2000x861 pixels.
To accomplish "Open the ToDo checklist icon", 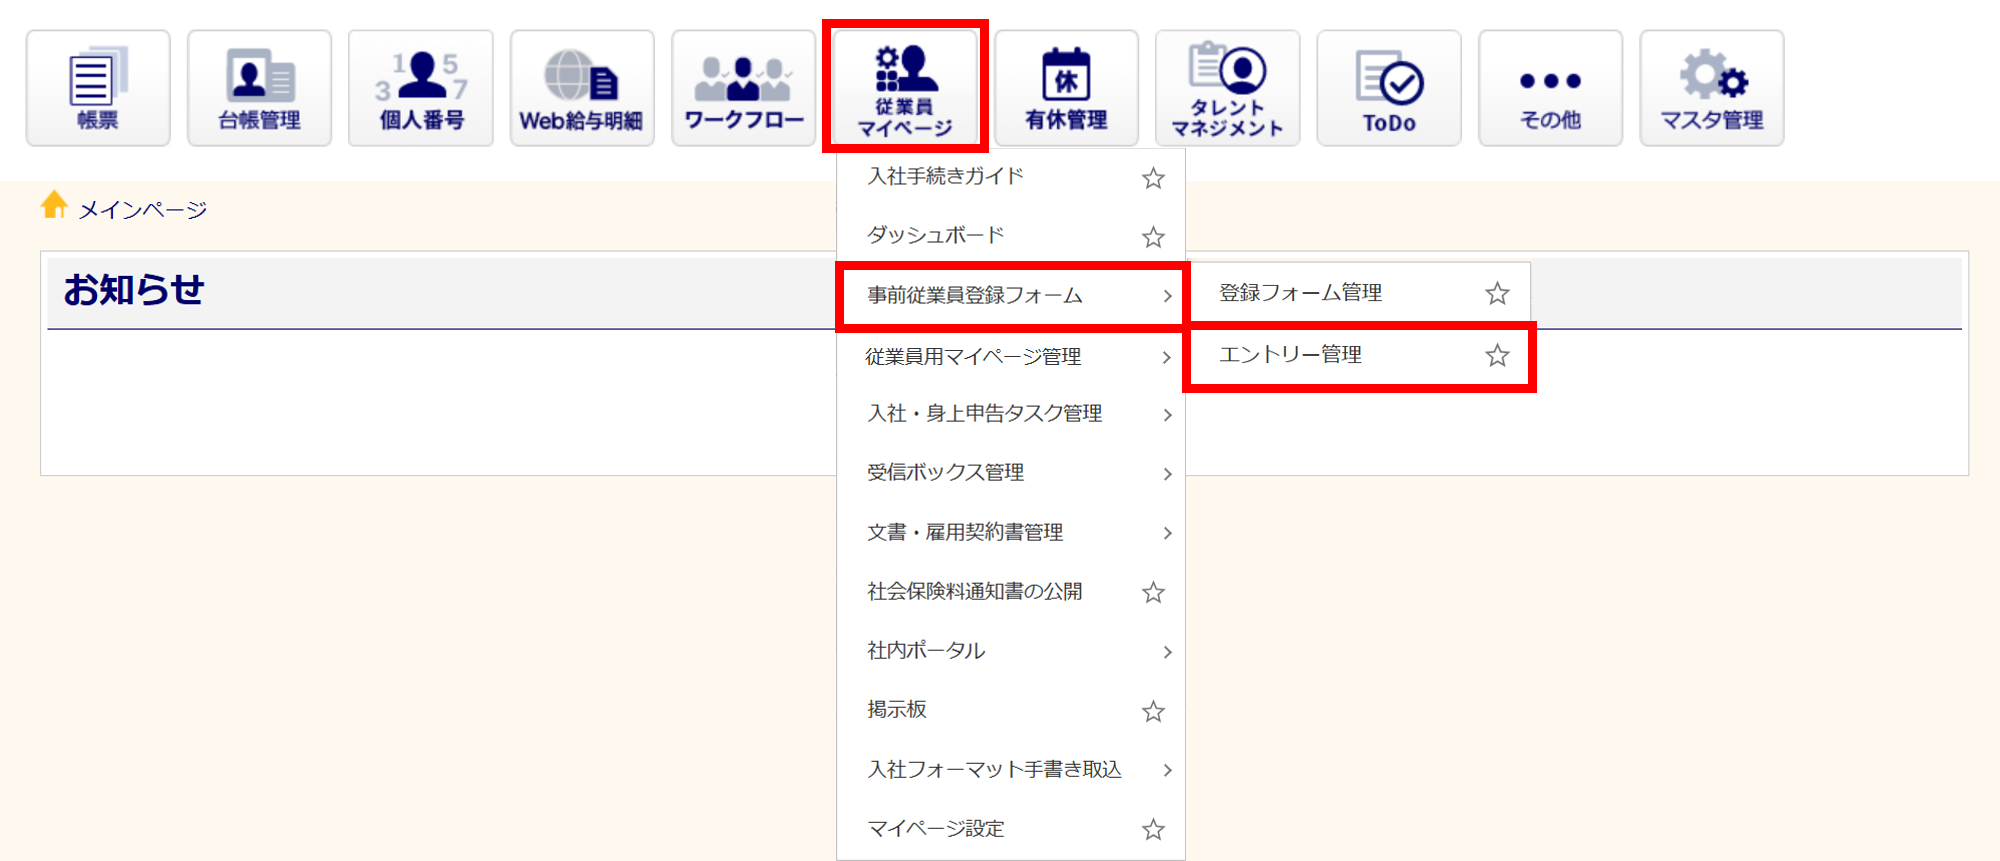I will click(1389, 88).
